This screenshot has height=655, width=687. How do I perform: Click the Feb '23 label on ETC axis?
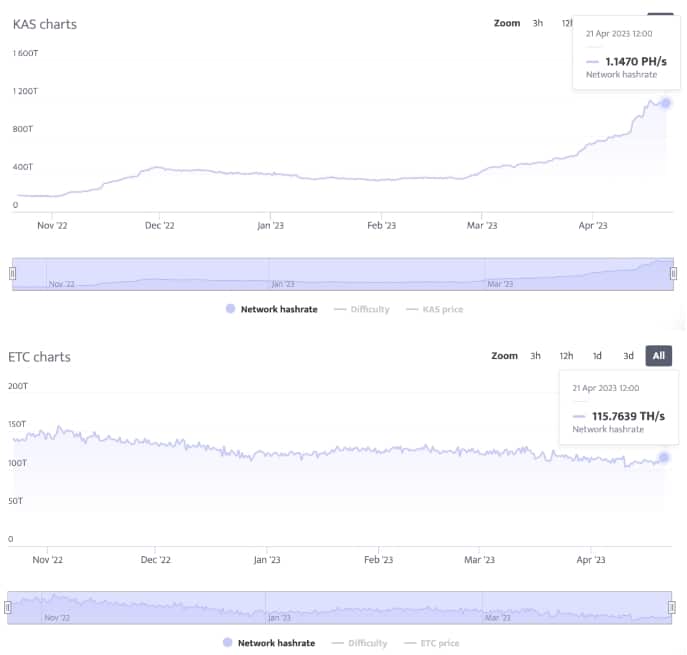(379, 559)
